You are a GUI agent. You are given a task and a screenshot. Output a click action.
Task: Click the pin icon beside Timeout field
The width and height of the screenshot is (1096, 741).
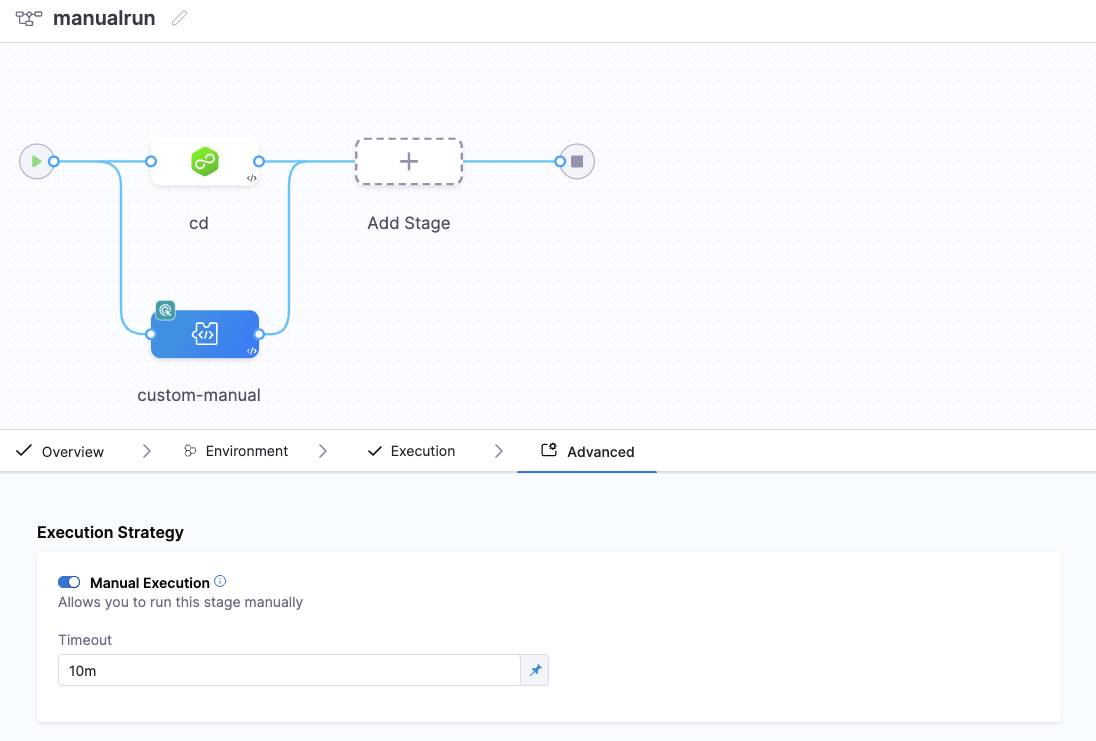(535, 670)
